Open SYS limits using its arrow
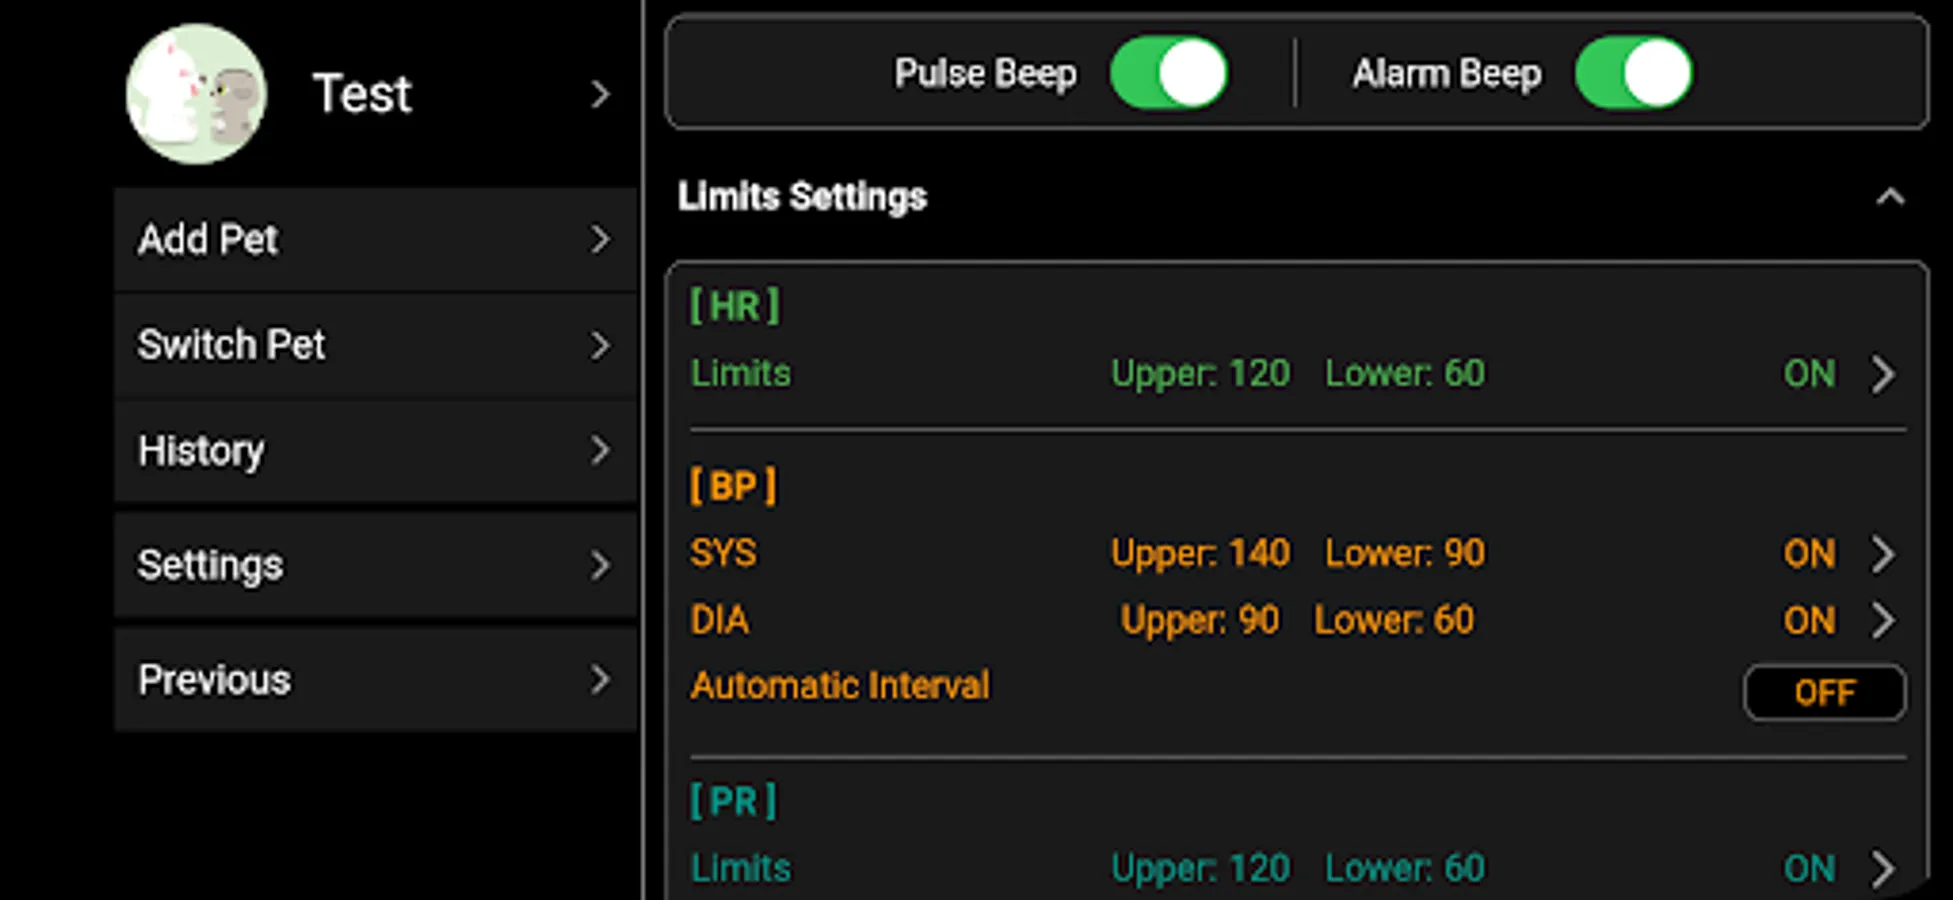 (x=1883, y=554)
